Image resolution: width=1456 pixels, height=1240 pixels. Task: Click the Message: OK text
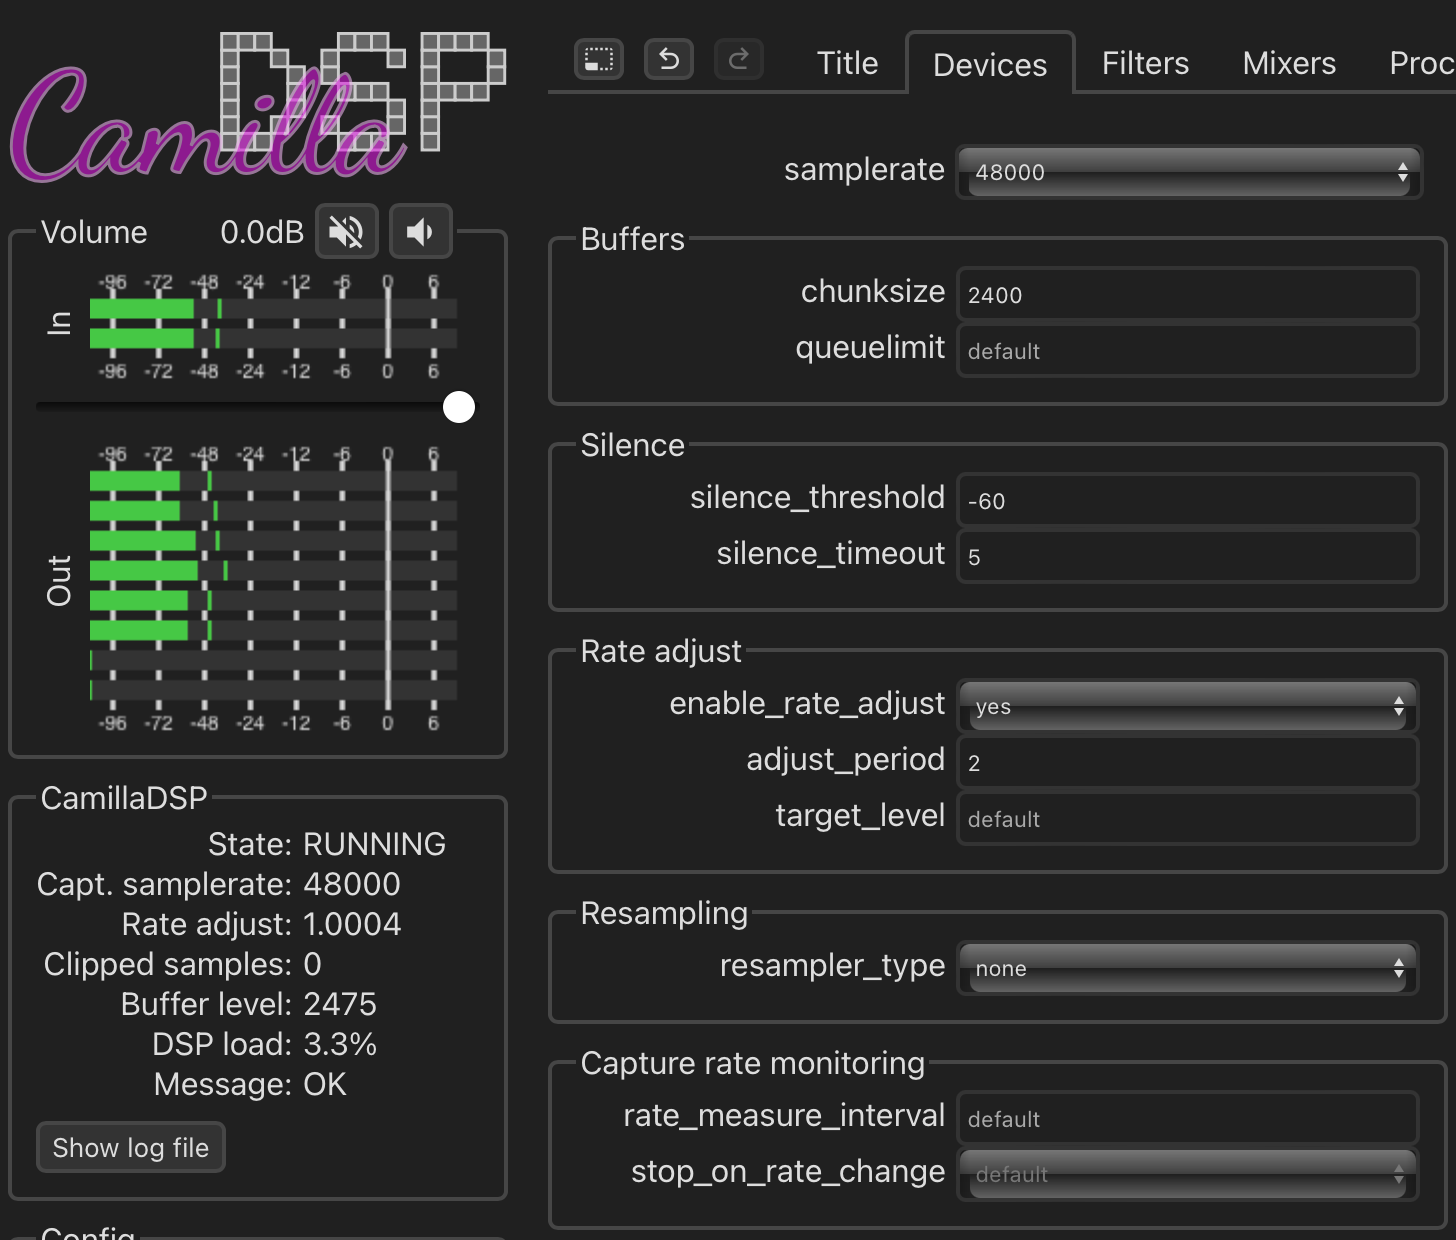(x=250, y=1084)
